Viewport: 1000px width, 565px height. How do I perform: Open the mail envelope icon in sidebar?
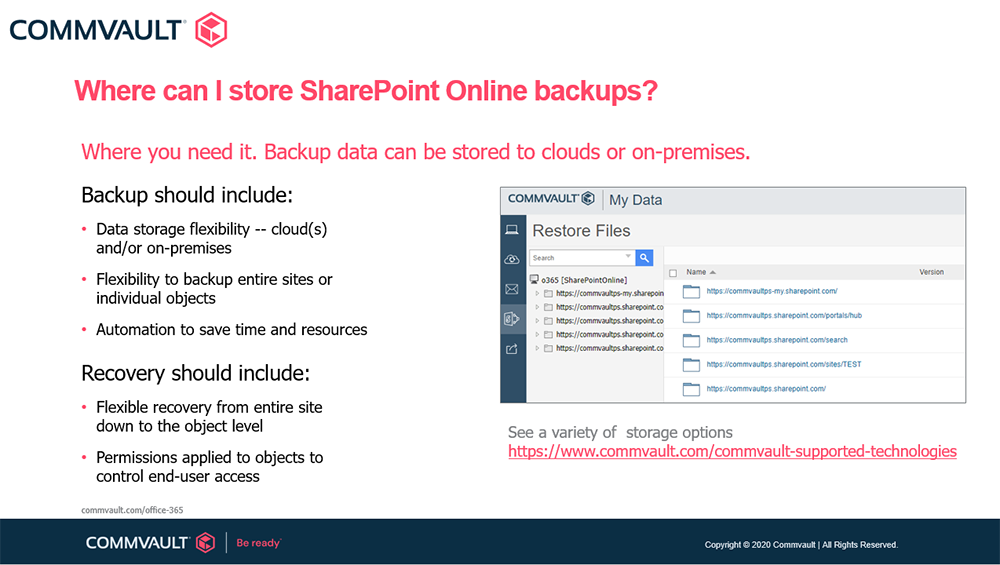pyautogui.click(x=512, y=289)
